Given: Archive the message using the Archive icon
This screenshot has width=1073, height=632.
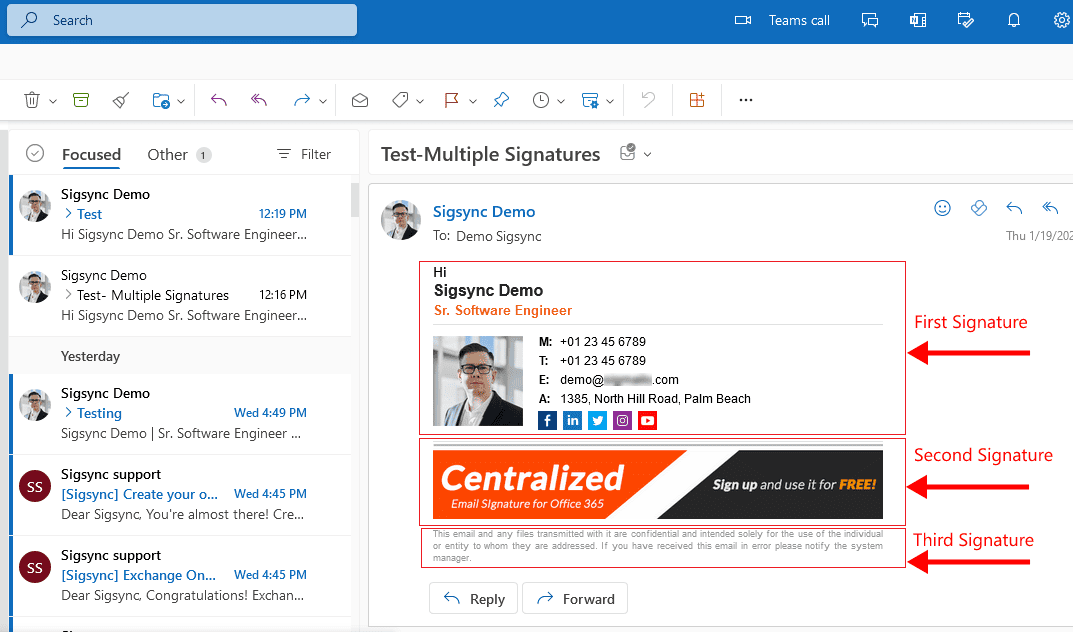Looking at the screenshot, I should (x=81, y=100).
